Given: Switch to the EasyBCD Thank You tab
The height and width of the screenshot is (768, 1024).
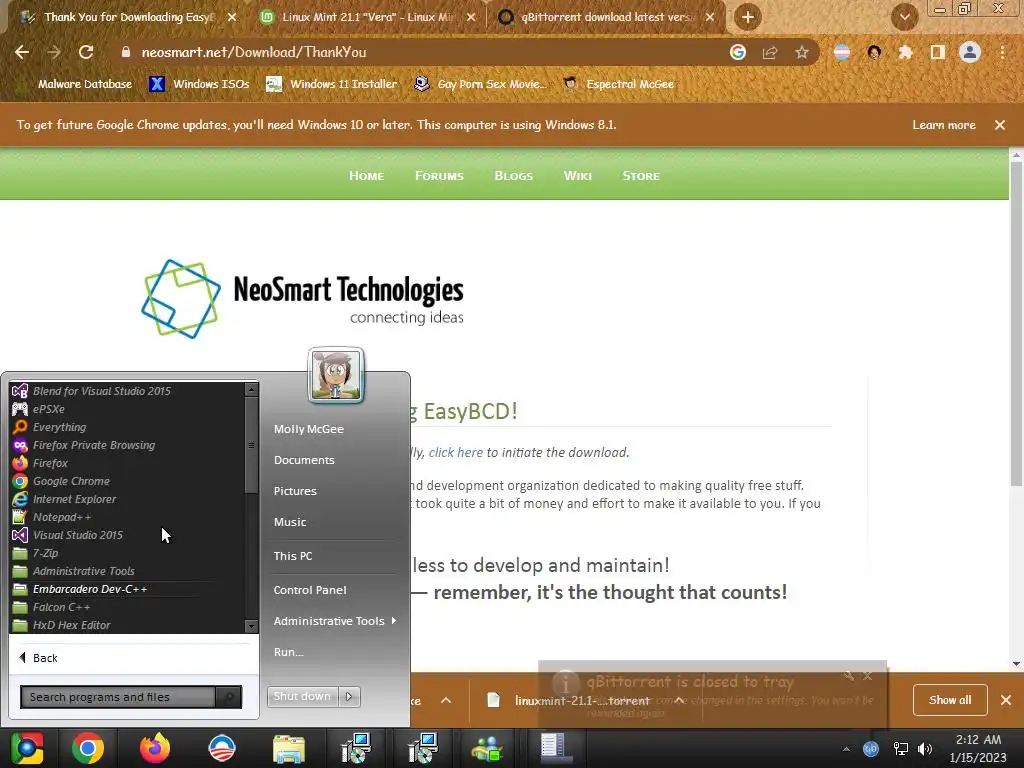Looking at the screenshot, I should [127, 17].
